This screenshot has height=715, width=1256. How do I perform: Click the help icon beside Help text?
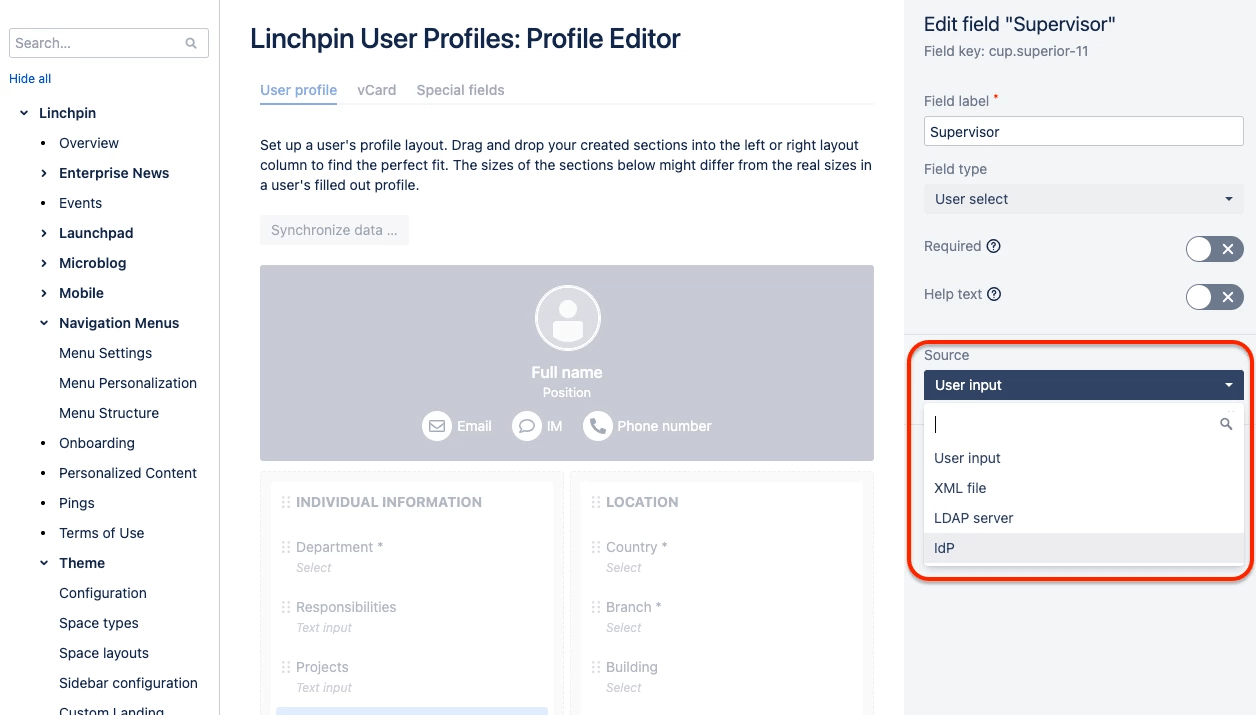tap(994, 295)
